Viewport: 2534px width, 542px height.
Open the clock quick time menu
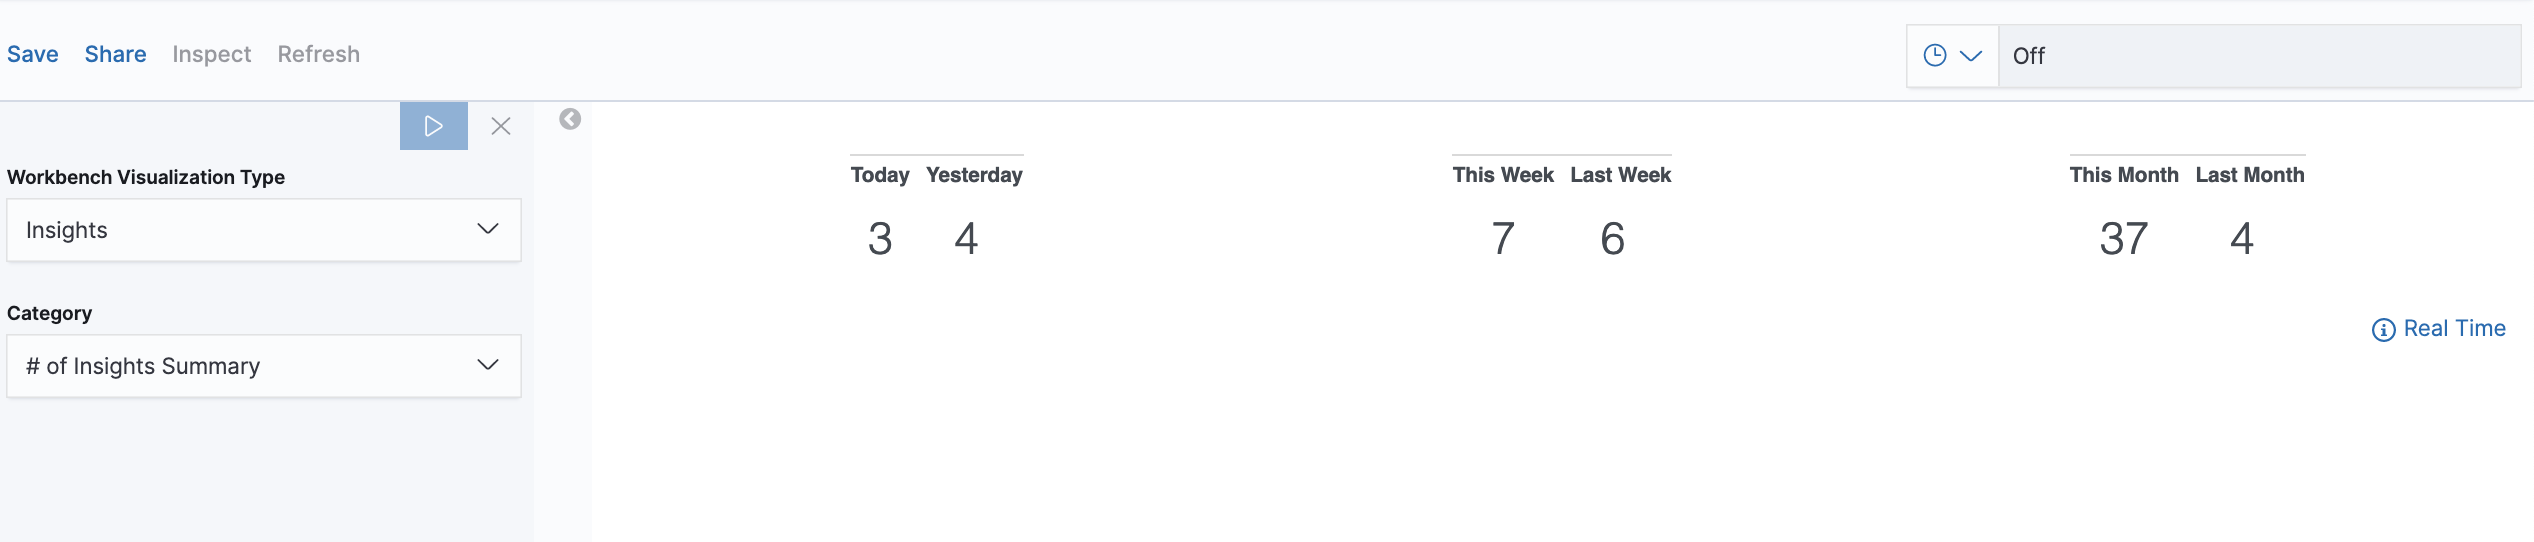point(1952,56)
